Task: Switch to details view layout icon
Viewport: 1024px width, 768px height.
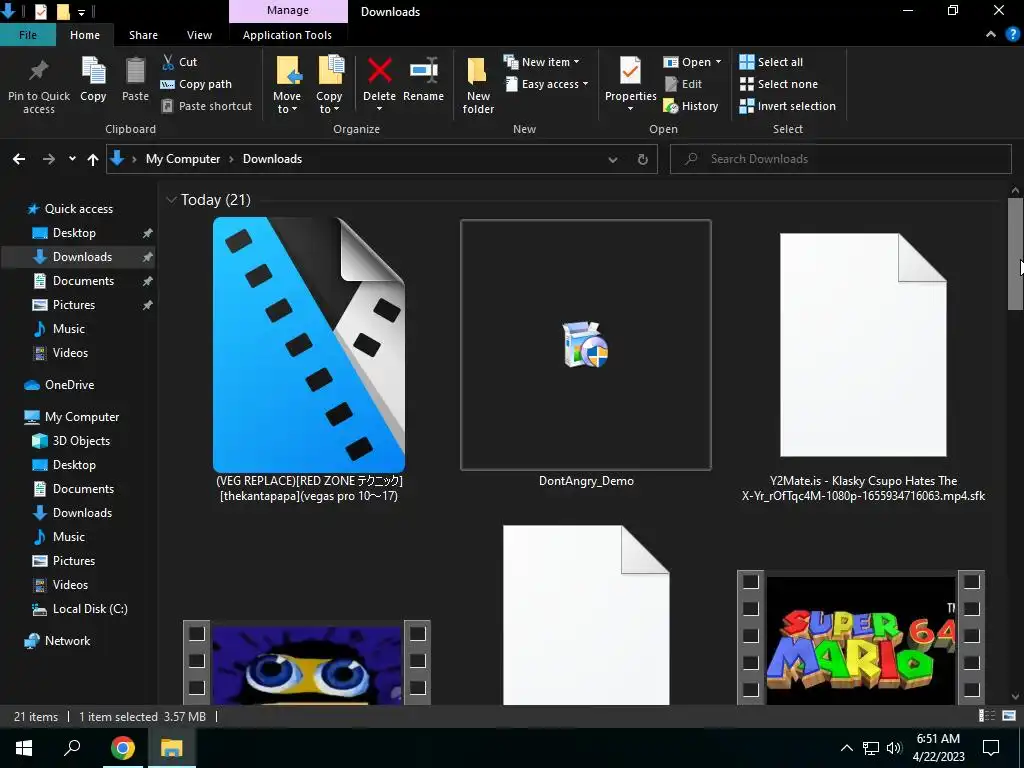Action: click(x=987, y=716)
